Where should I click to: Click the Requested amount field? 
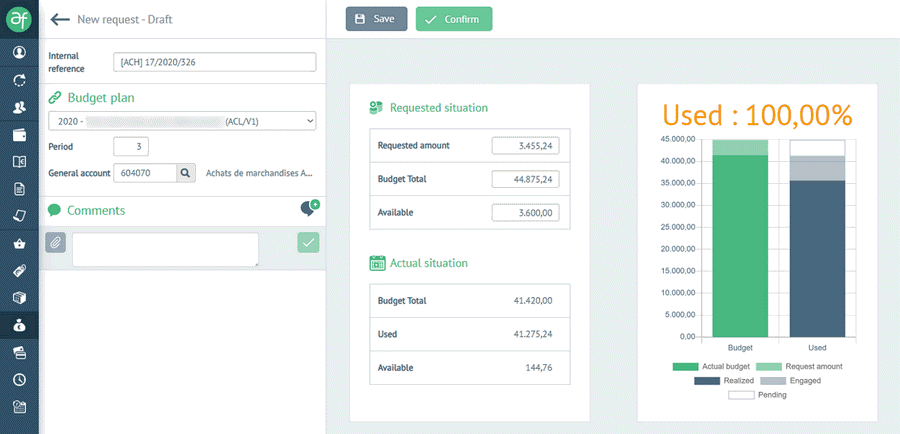(x=525, y=146)
